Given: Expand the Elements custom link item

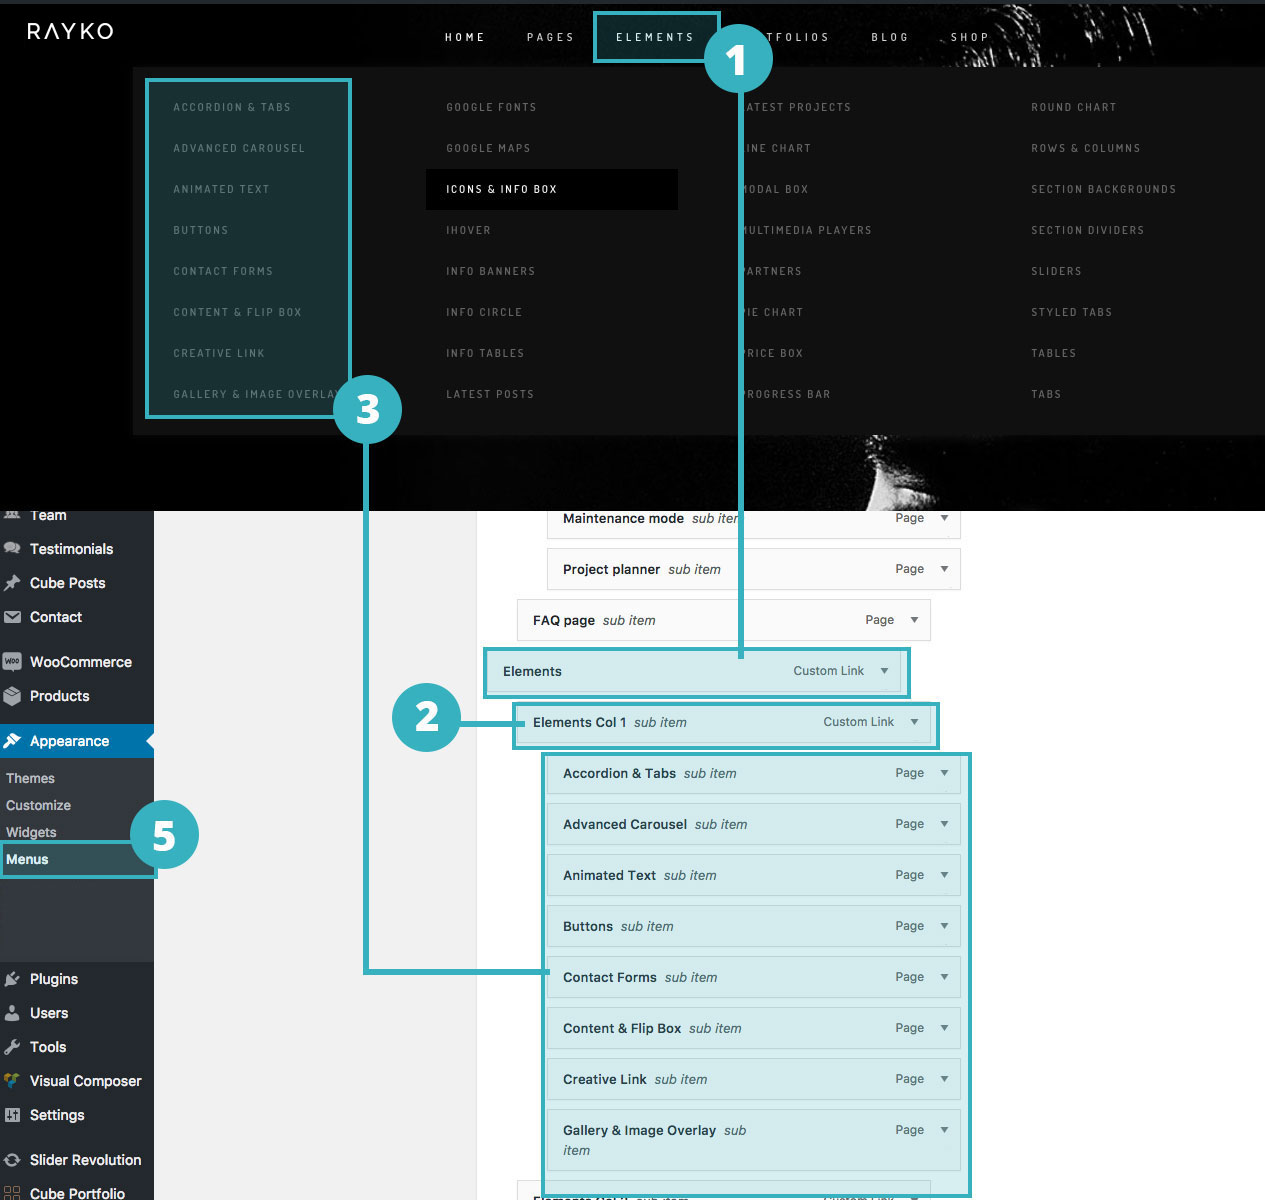Looking at the screenshot, I should [884, 671].
